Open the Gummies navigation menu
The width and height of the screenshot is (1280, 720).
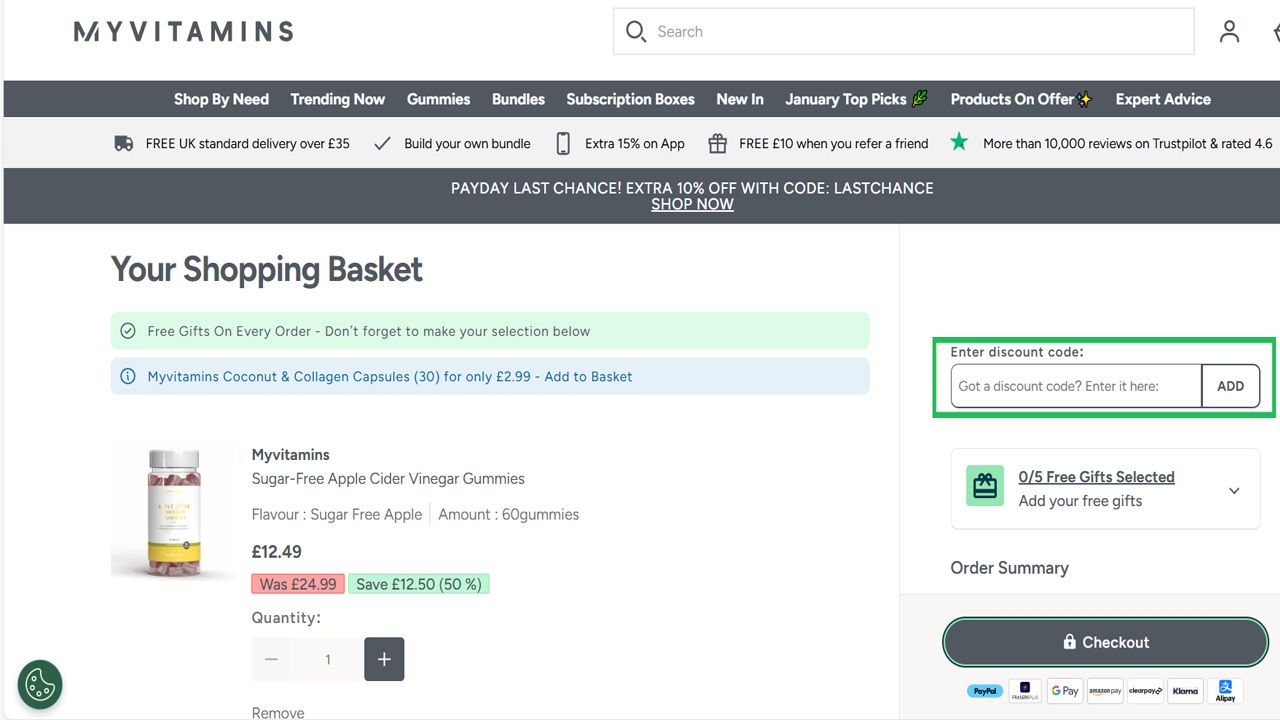click(438, 99)
